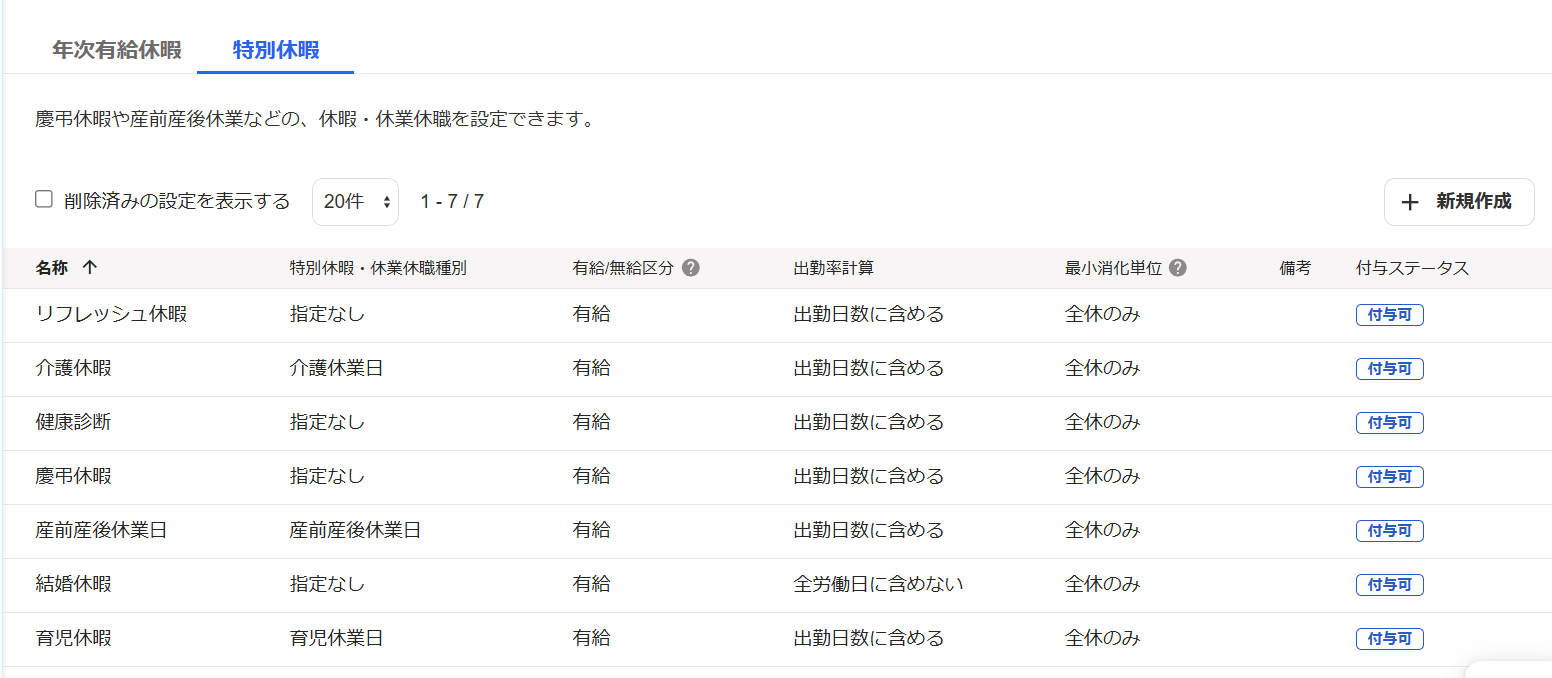Viewport: 1552px width, 678px height.
Task: Click 産前産後休業日 in the 種別 column
Action: point(356,530)
